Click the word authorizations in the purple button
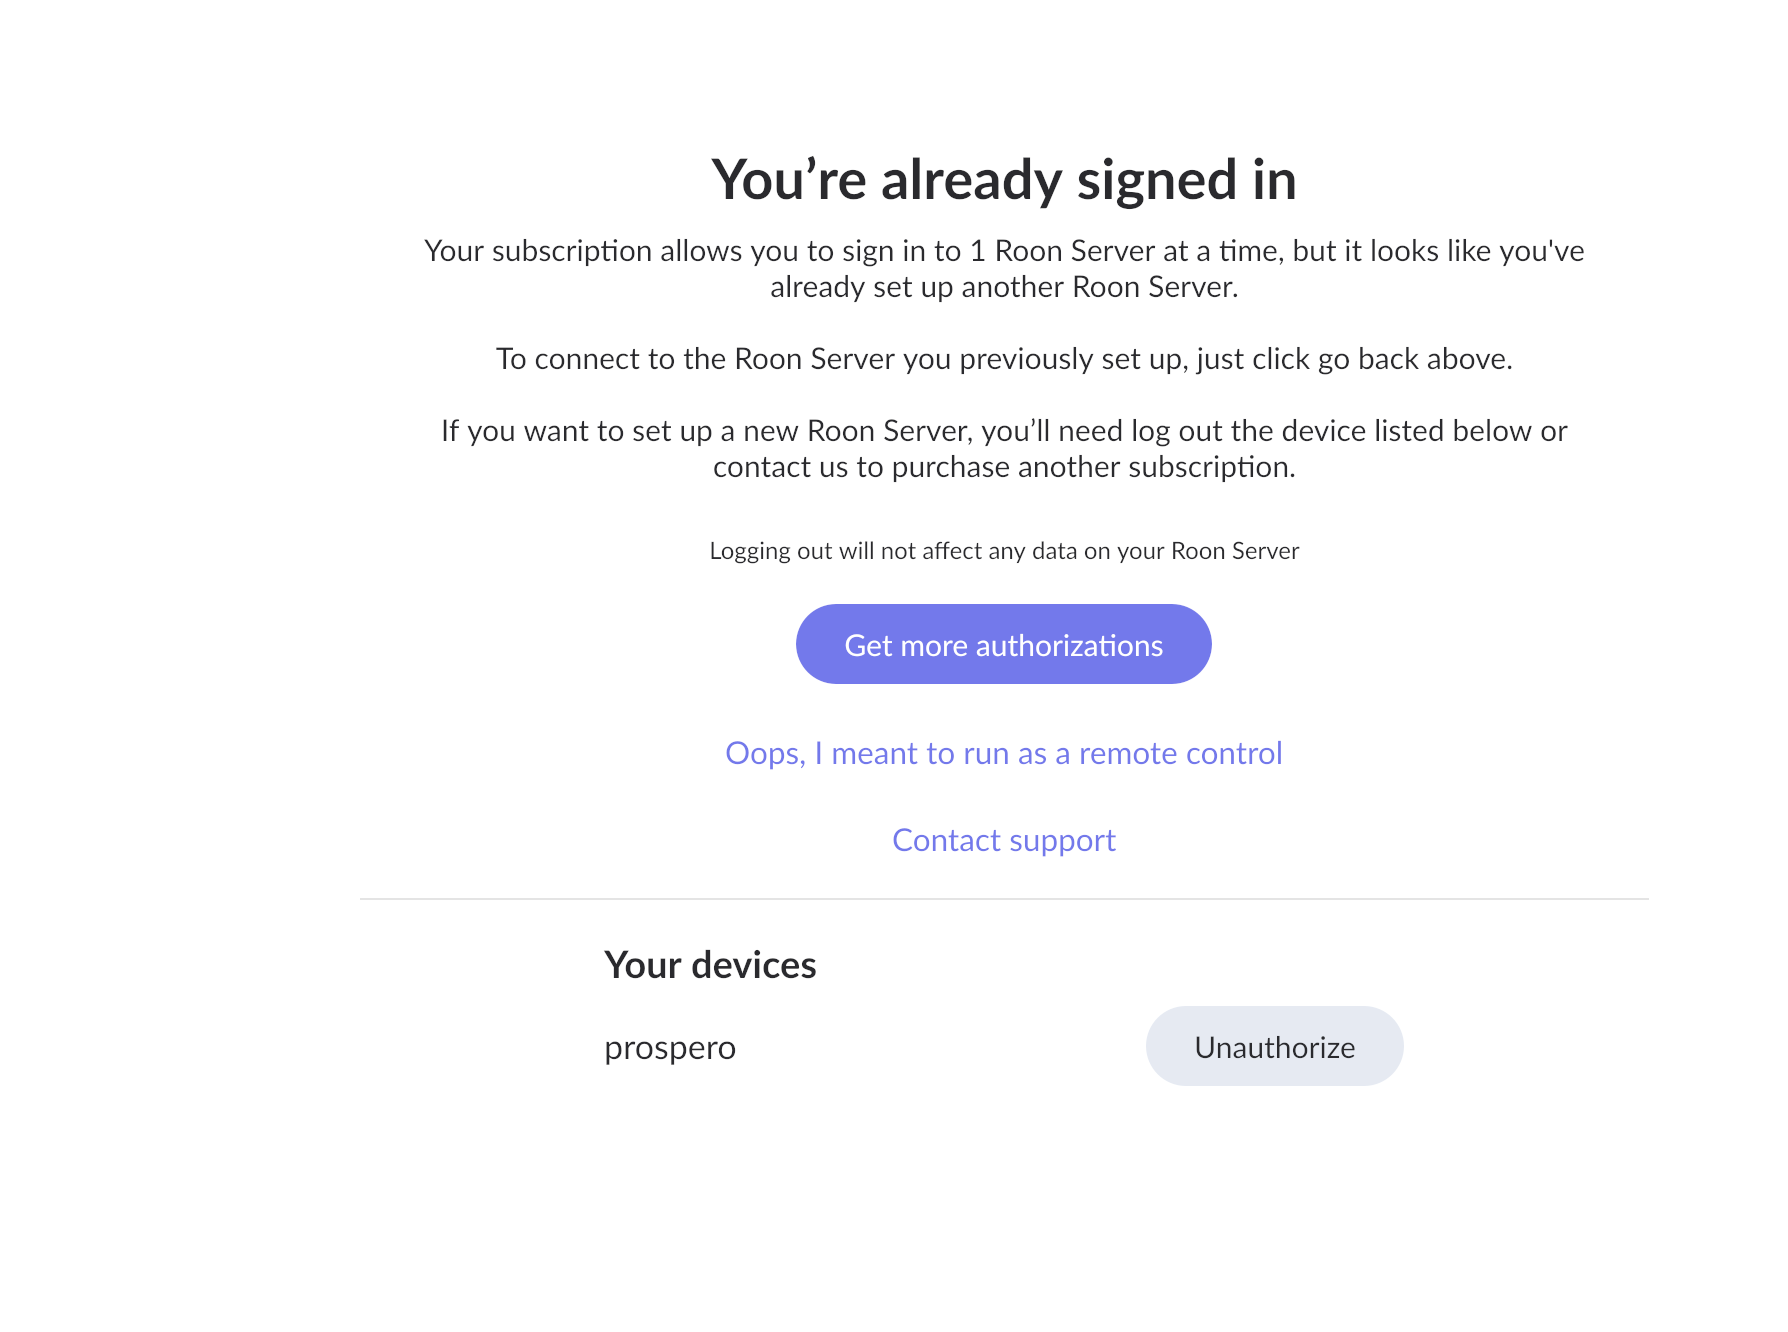Screen dimensions: 1788x1332 coord(1069,646)
